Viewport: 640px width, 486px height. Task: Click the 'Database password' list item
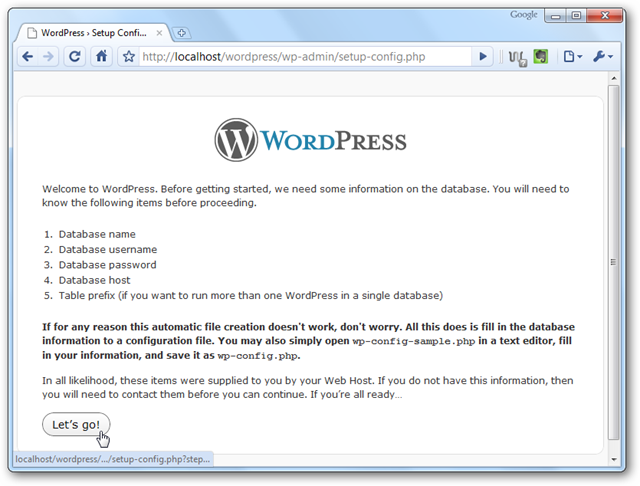[x=107, y=265]
